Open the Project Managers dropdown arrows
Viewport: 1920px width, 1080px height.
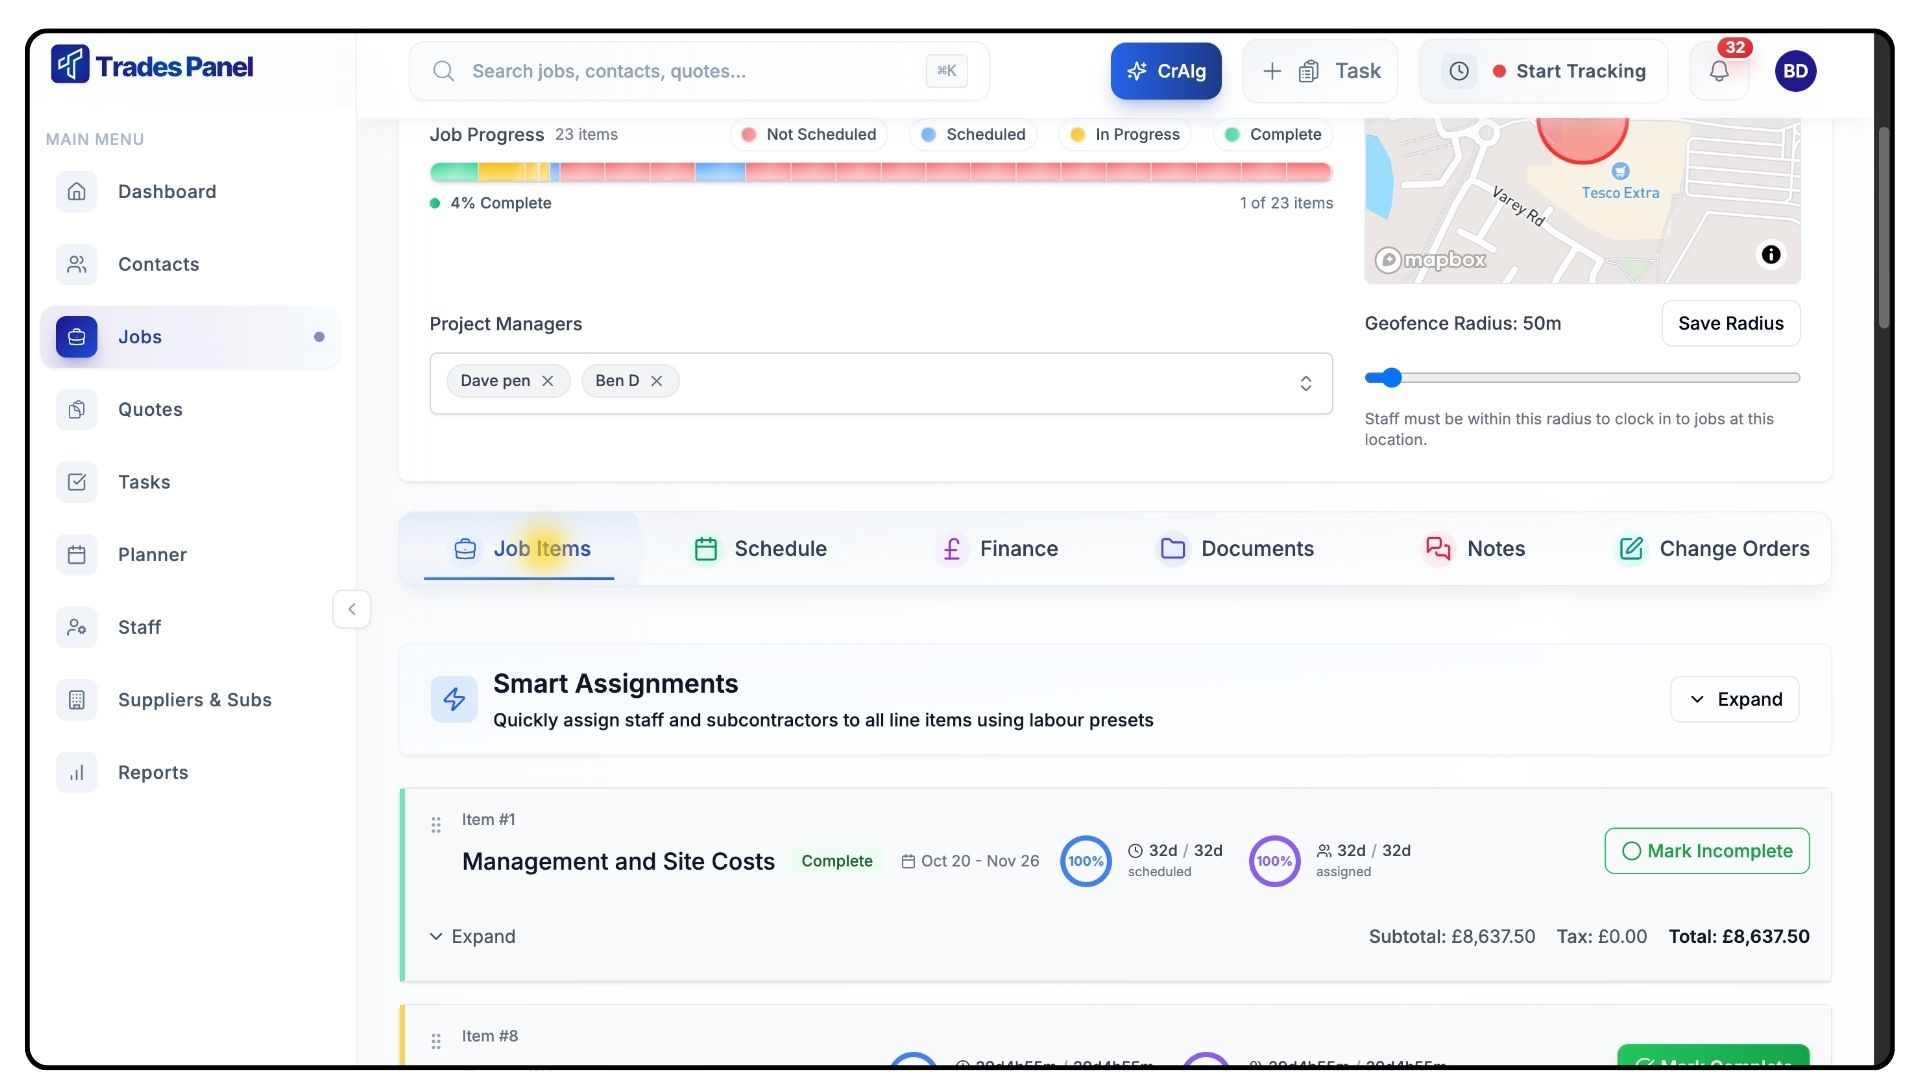tap(1305, 383)
